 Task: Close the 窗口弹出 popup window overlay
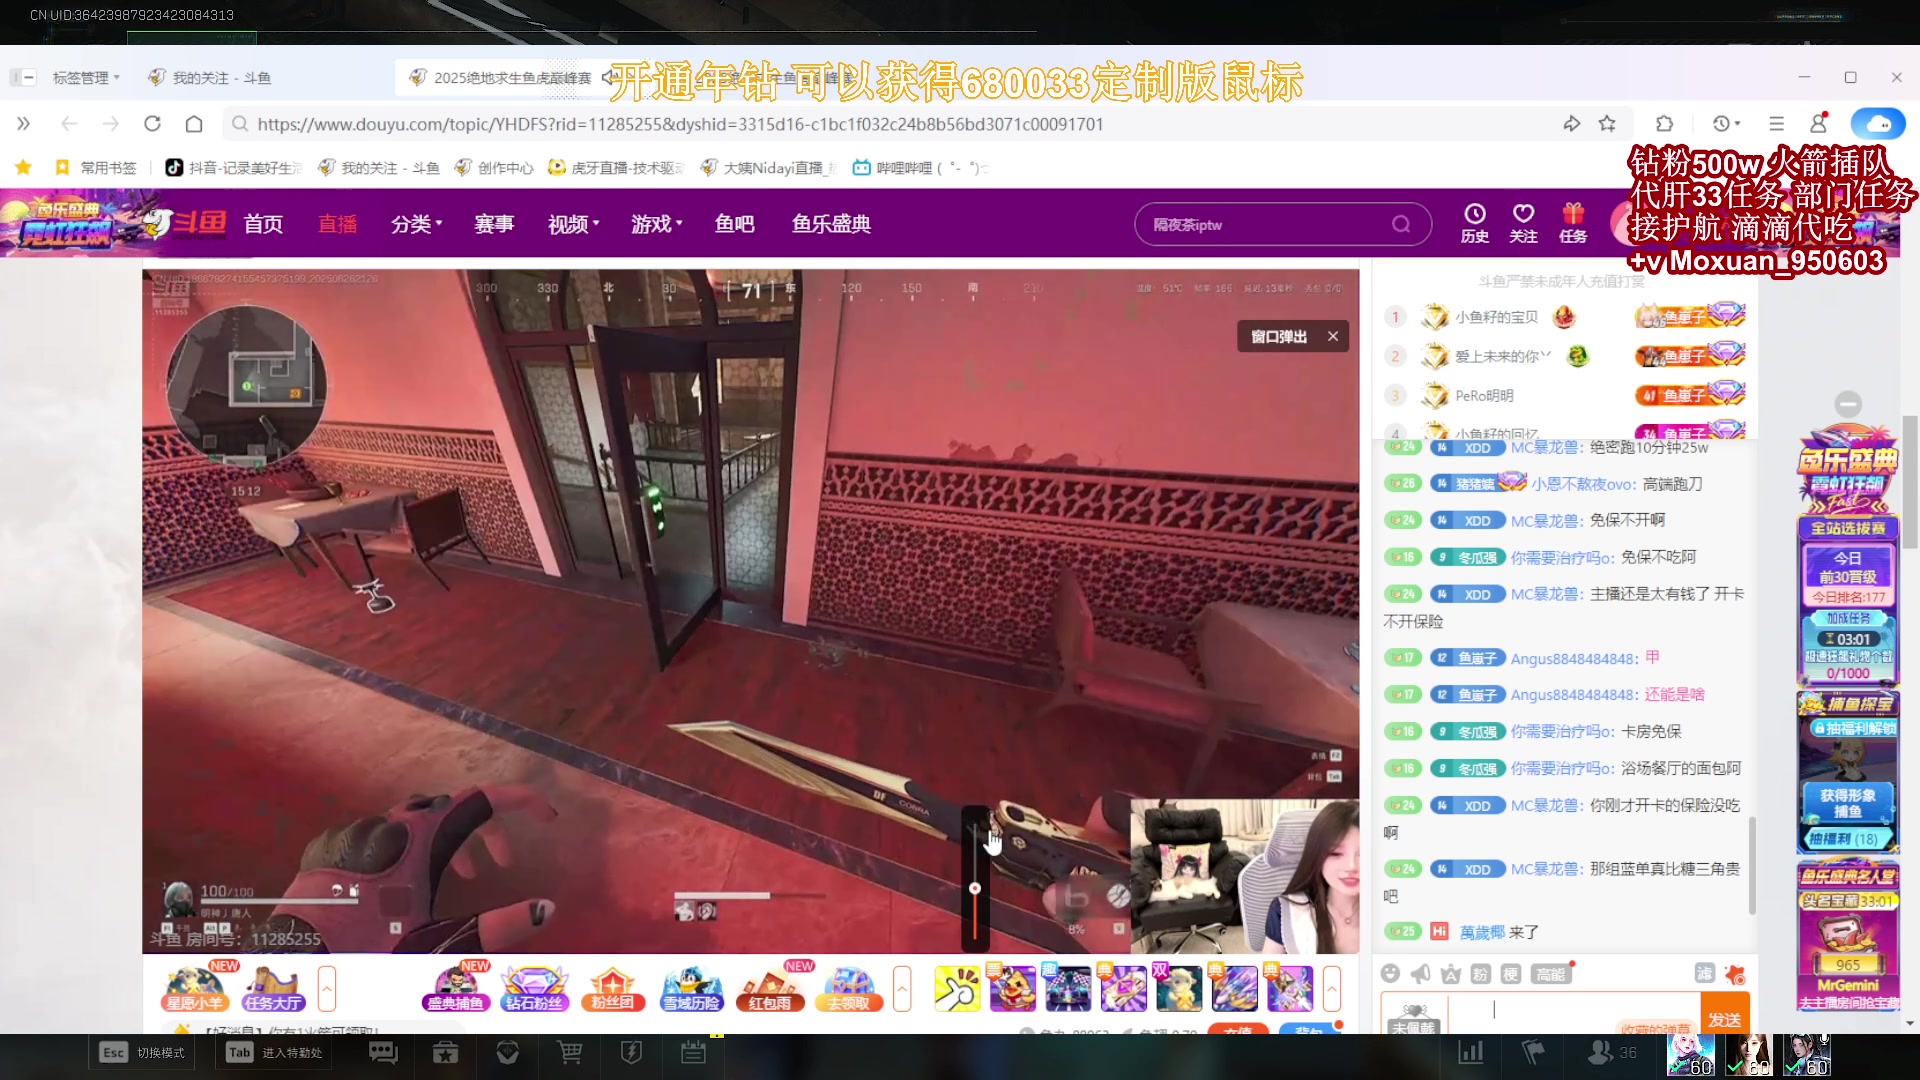(1333, 336)
